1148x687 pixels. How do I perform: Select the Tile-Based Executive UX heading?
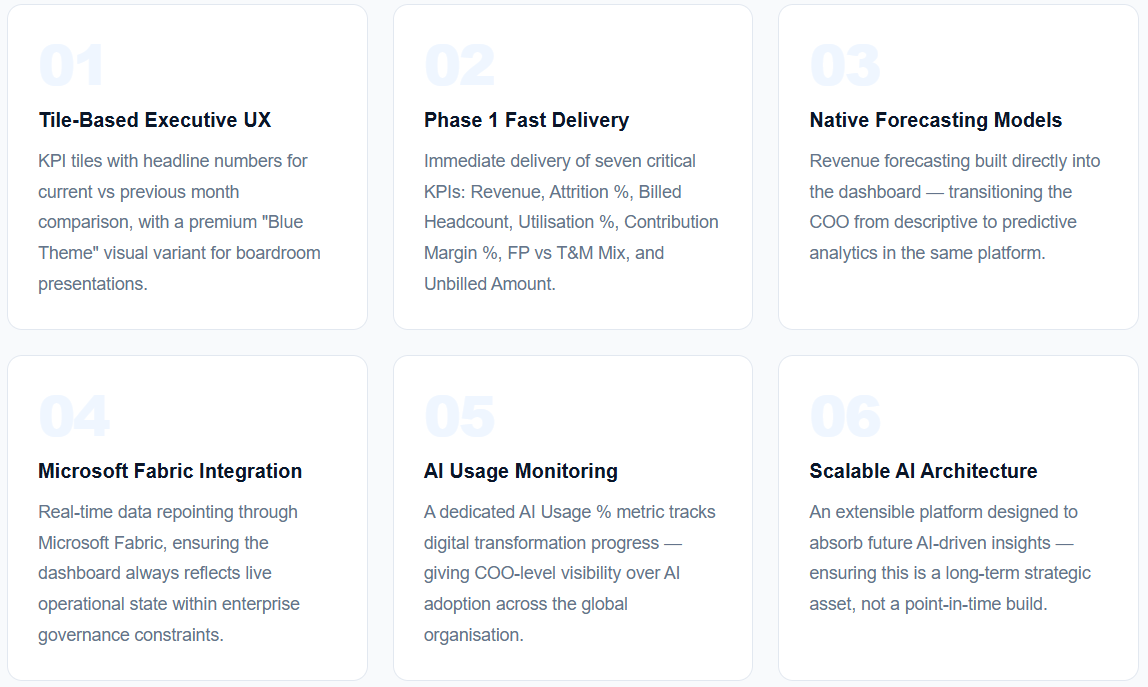click(154, 120)
